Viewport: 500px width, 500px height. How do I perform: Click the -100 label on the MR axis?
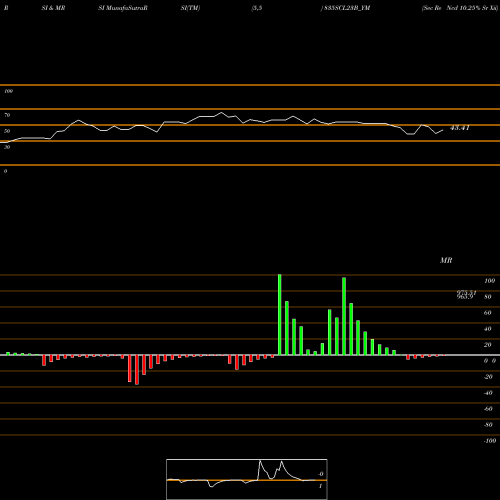pyautogui.click(x=490, y=441)
